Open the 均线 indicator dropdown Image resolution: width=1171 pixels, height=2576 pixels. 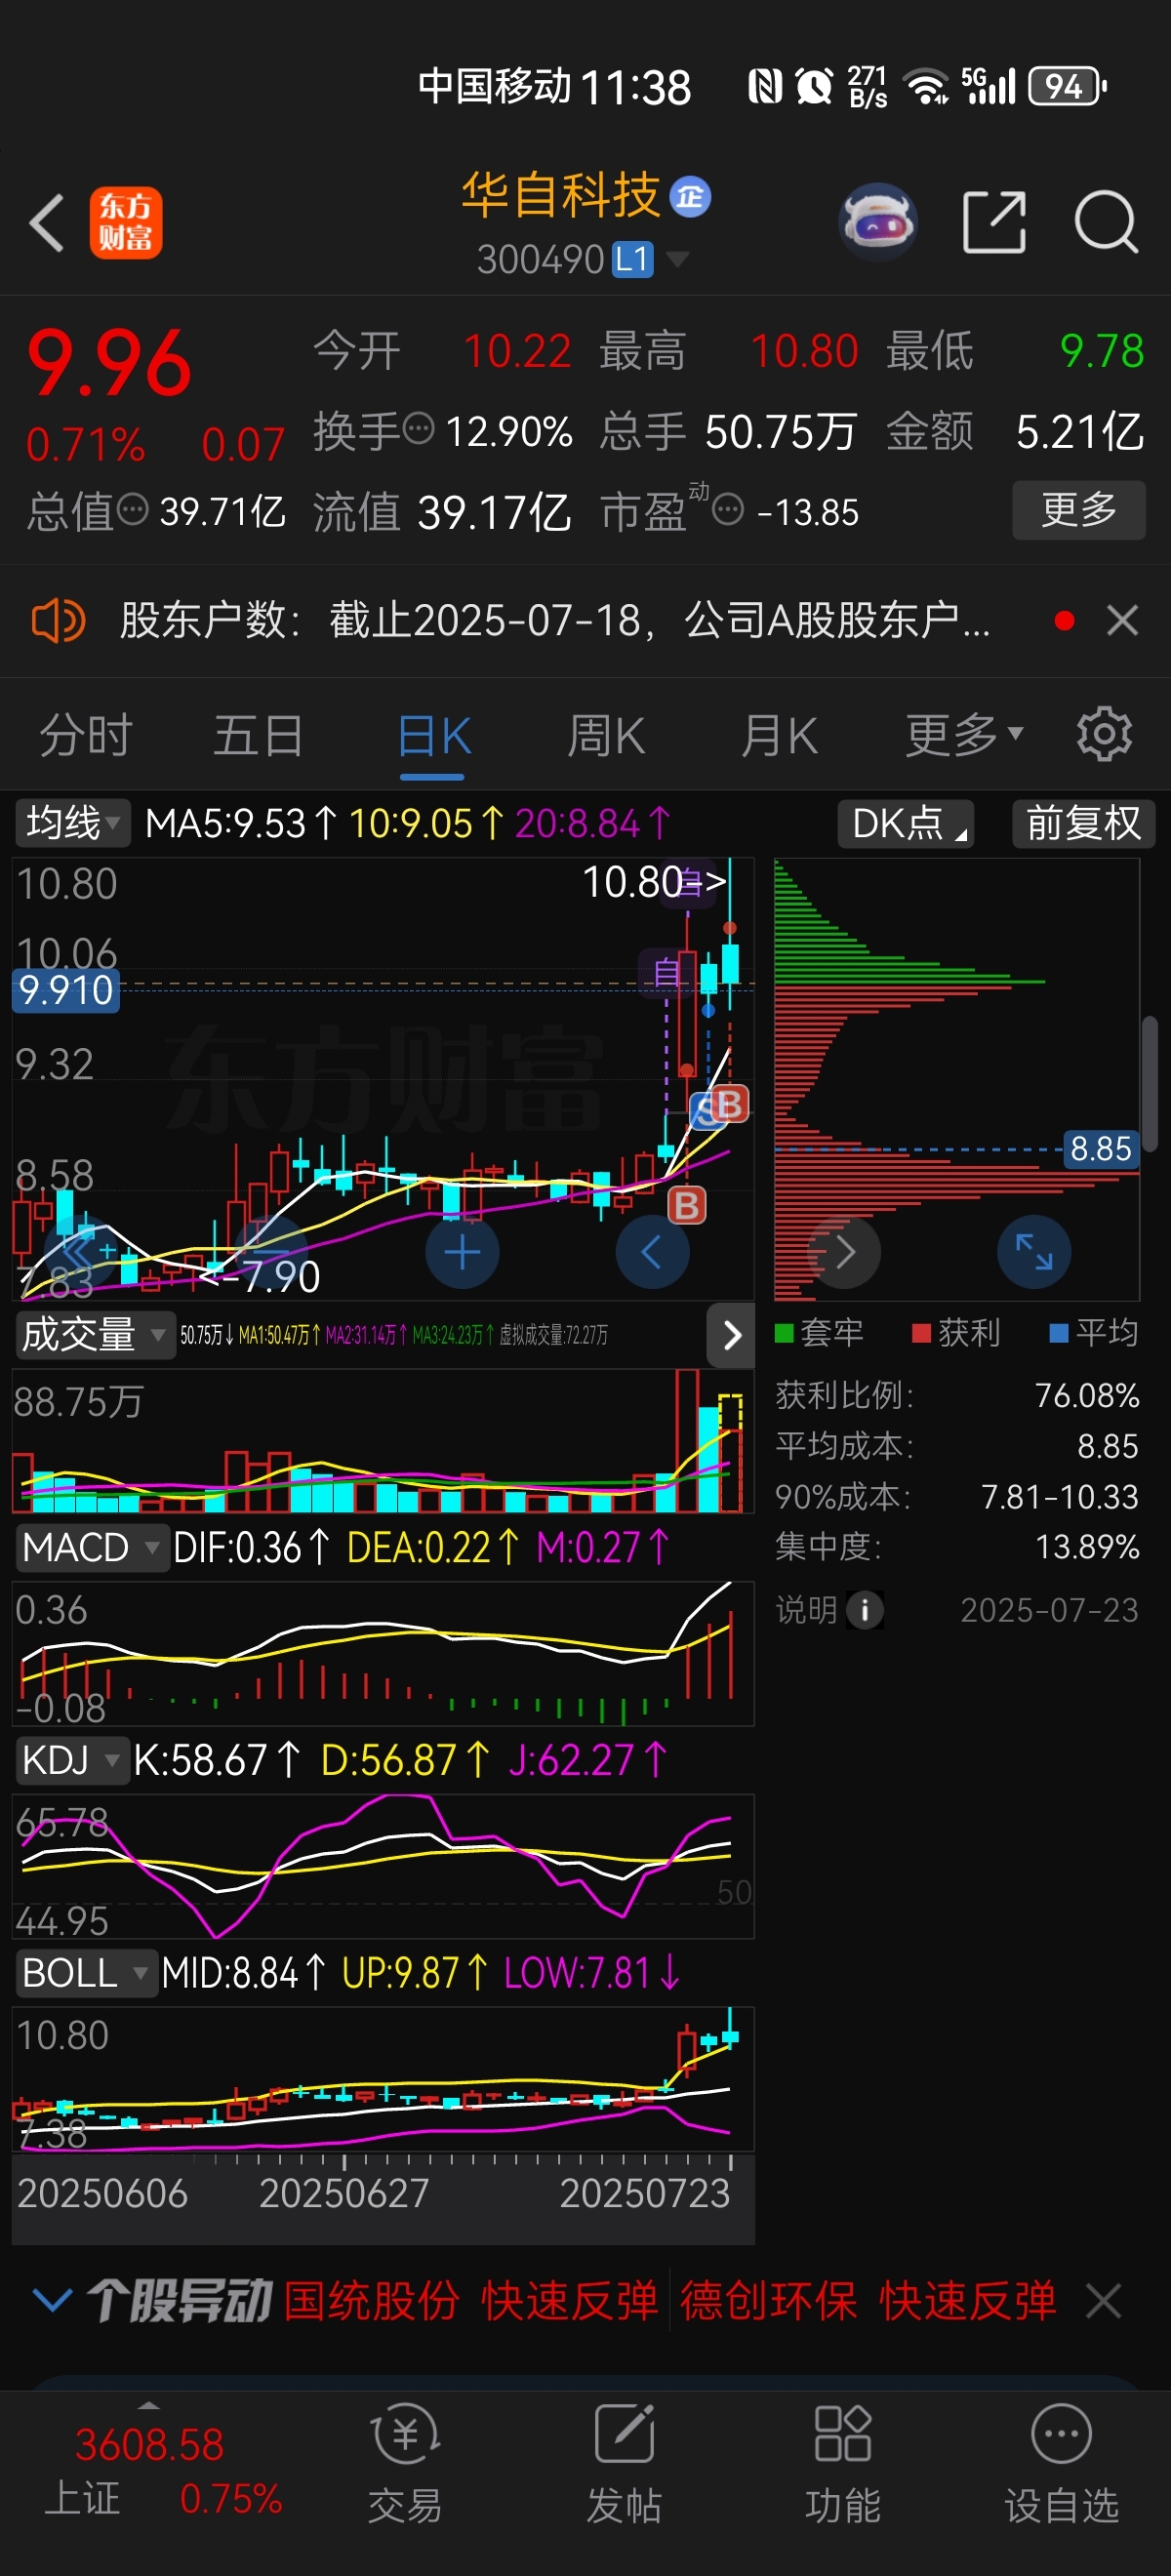tap(73, 824)
